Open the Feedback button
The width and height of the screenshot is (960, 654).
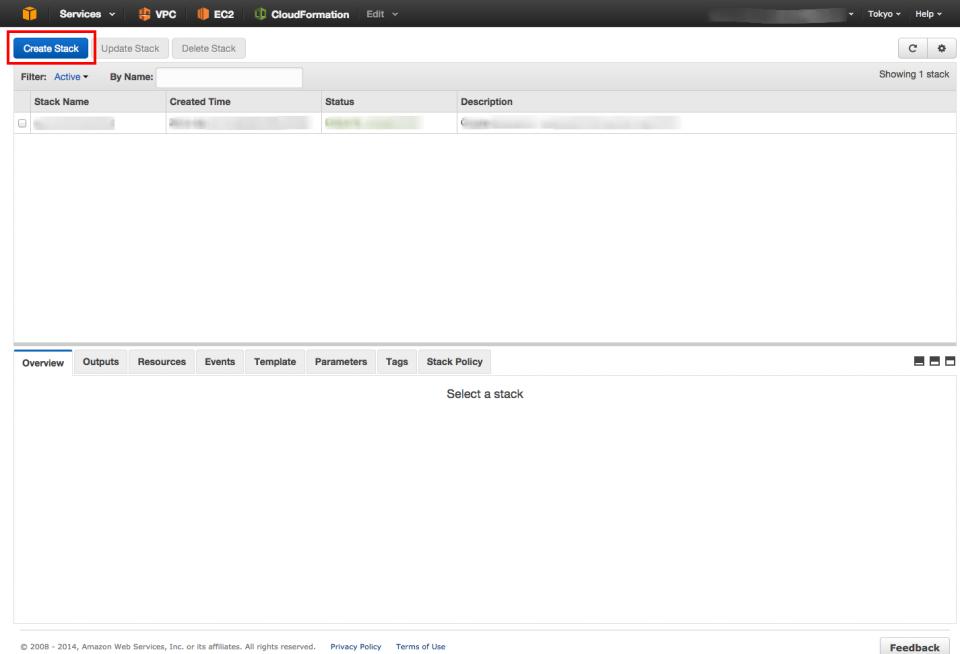coord(915,647)
